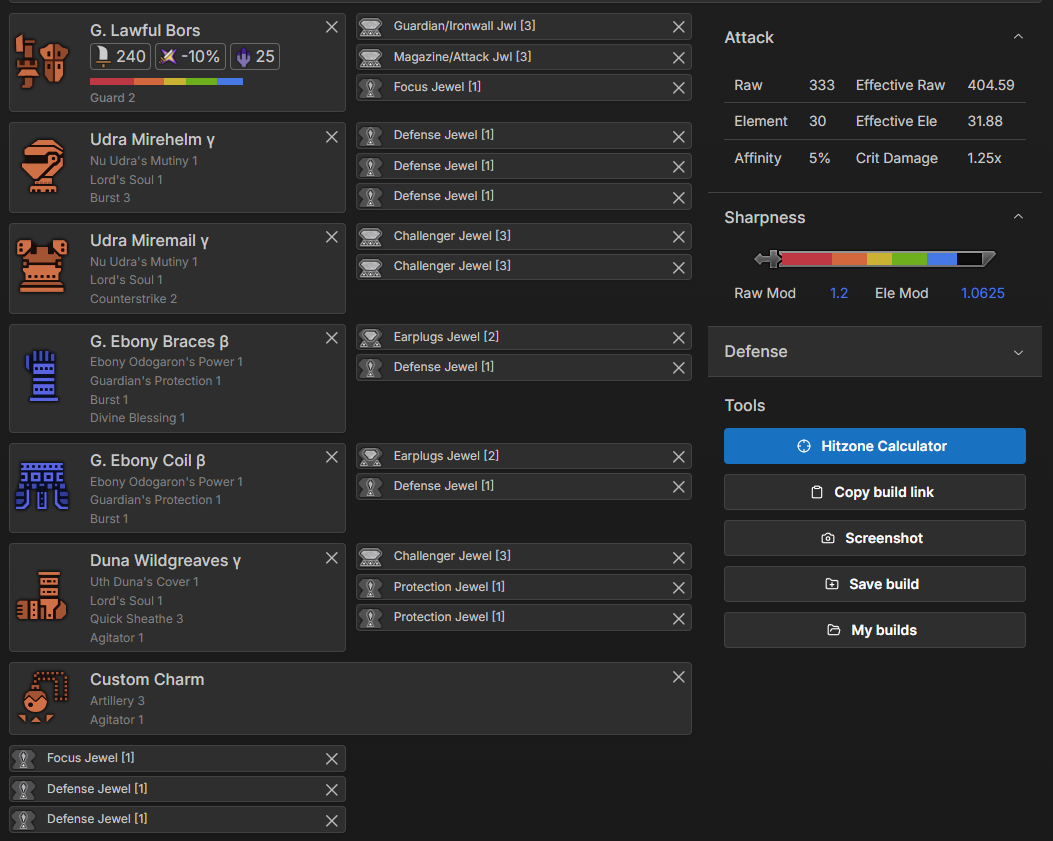This screenshot has height=841, width=1053.
Task: Click the Affinity 5% value
Action: 819,159
